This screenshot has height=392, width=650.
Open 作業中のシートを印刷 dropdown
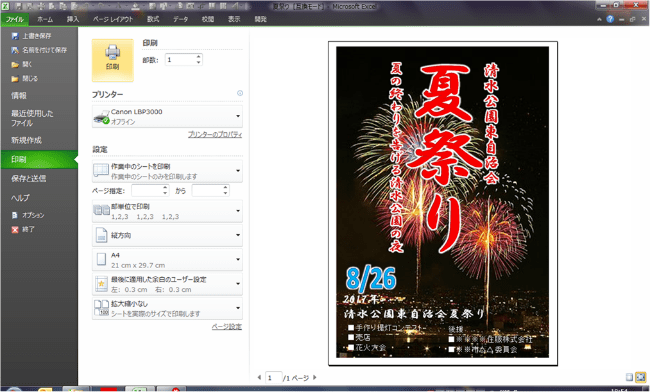click(x=167, y=171)
